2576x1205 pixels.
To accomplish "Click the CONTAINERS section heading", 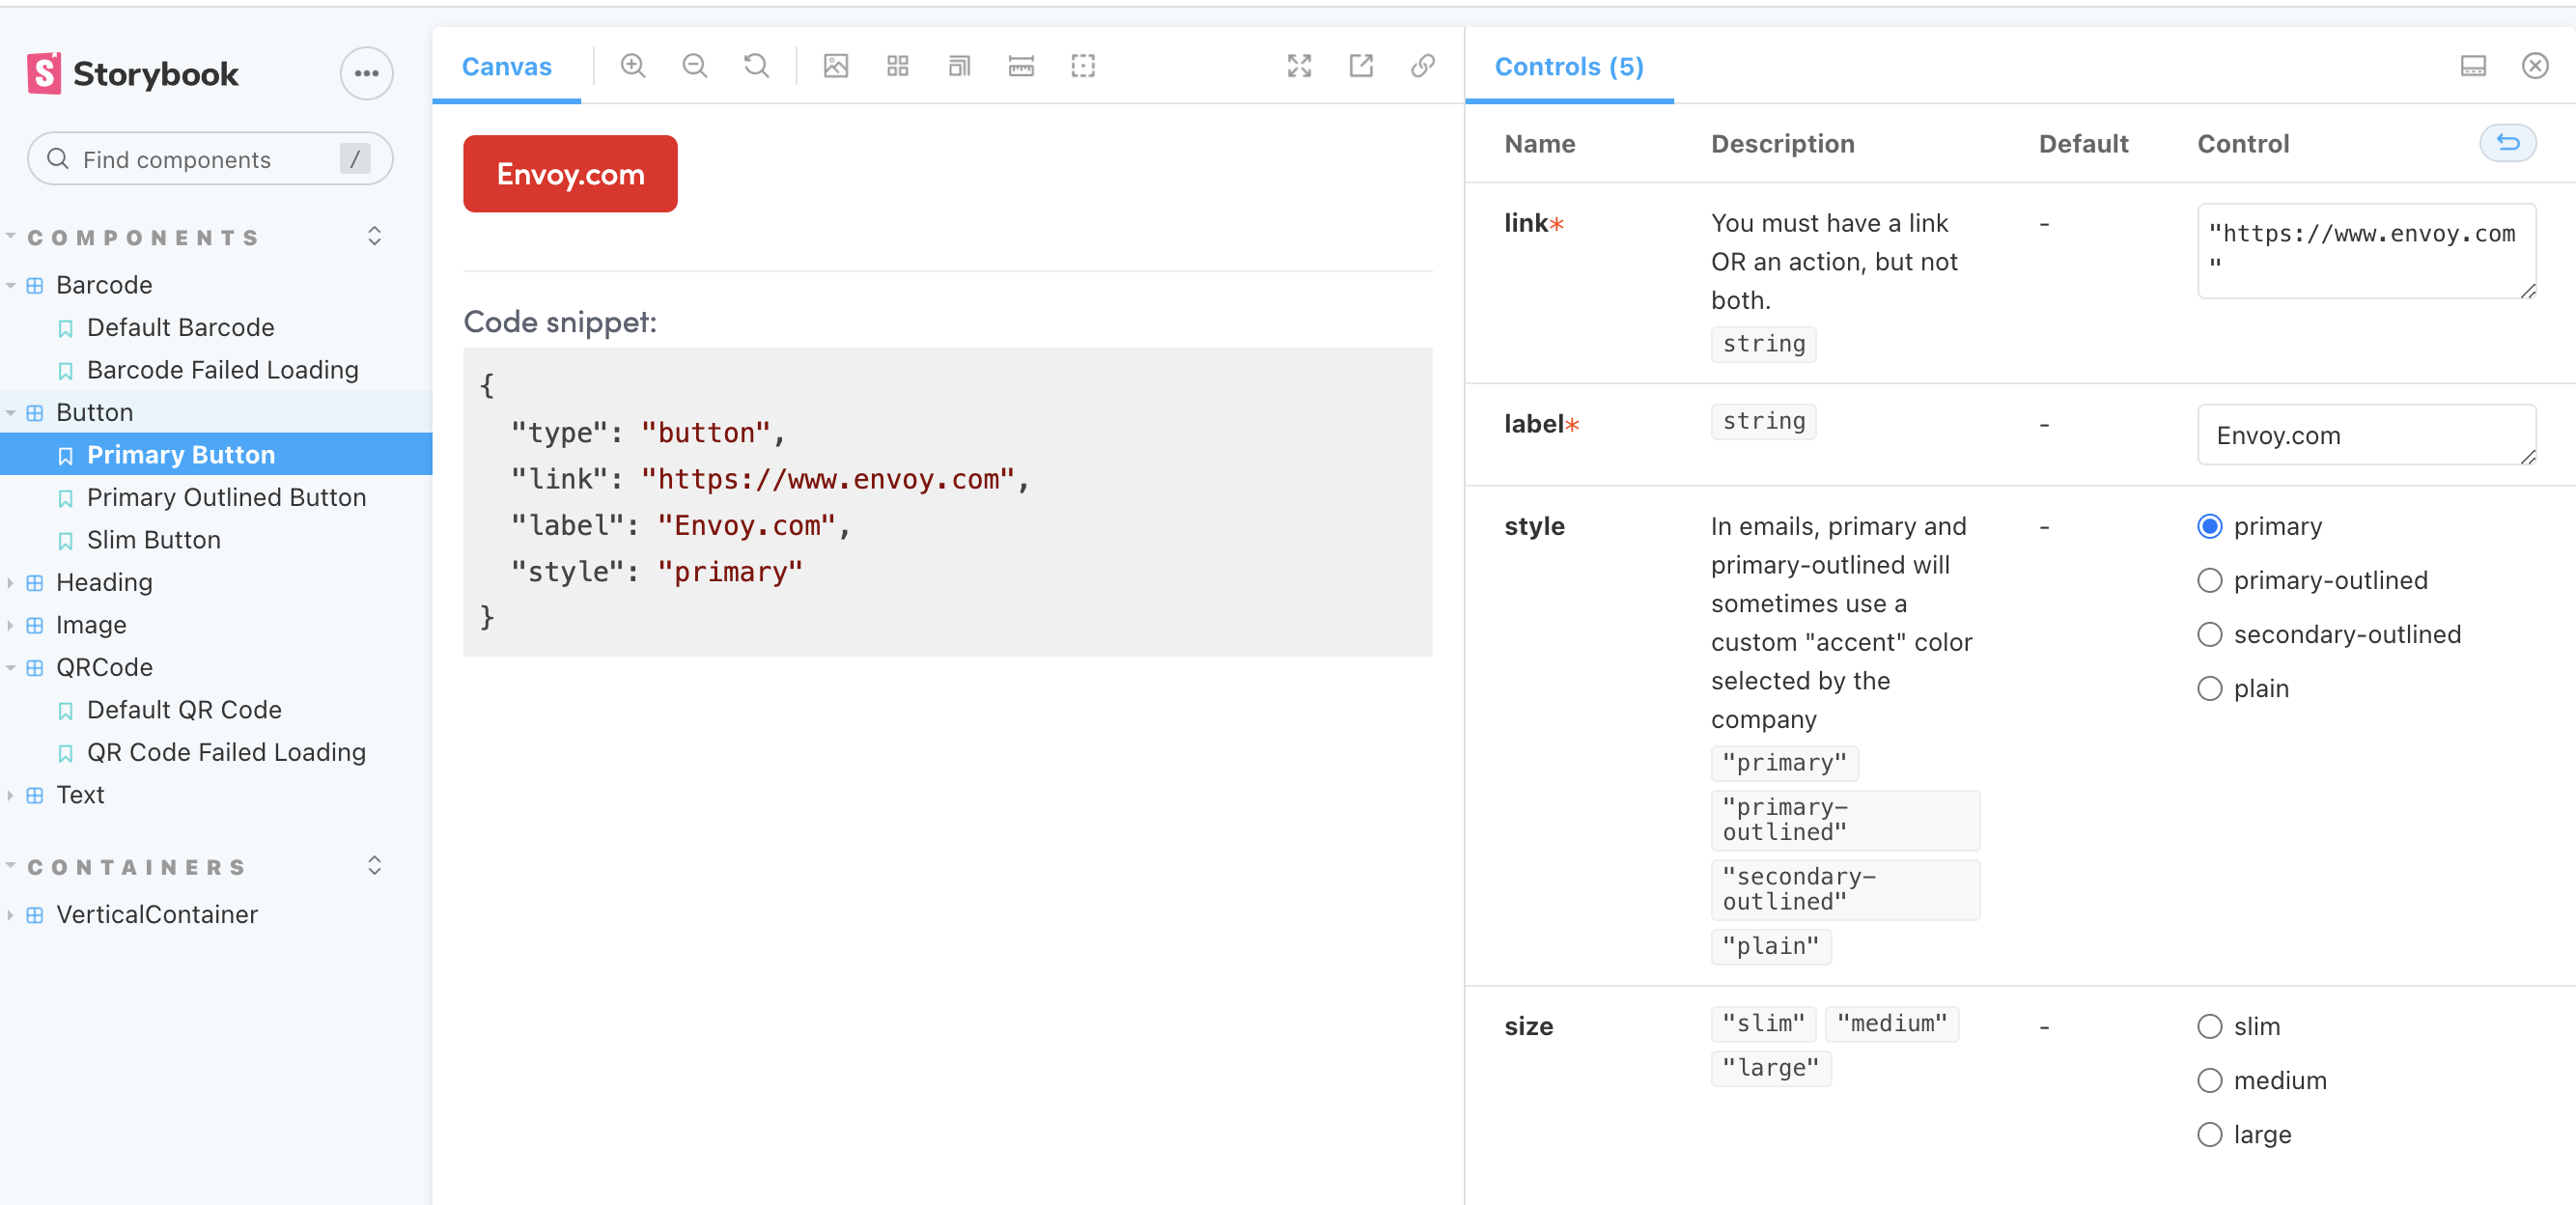I will 137,867.
